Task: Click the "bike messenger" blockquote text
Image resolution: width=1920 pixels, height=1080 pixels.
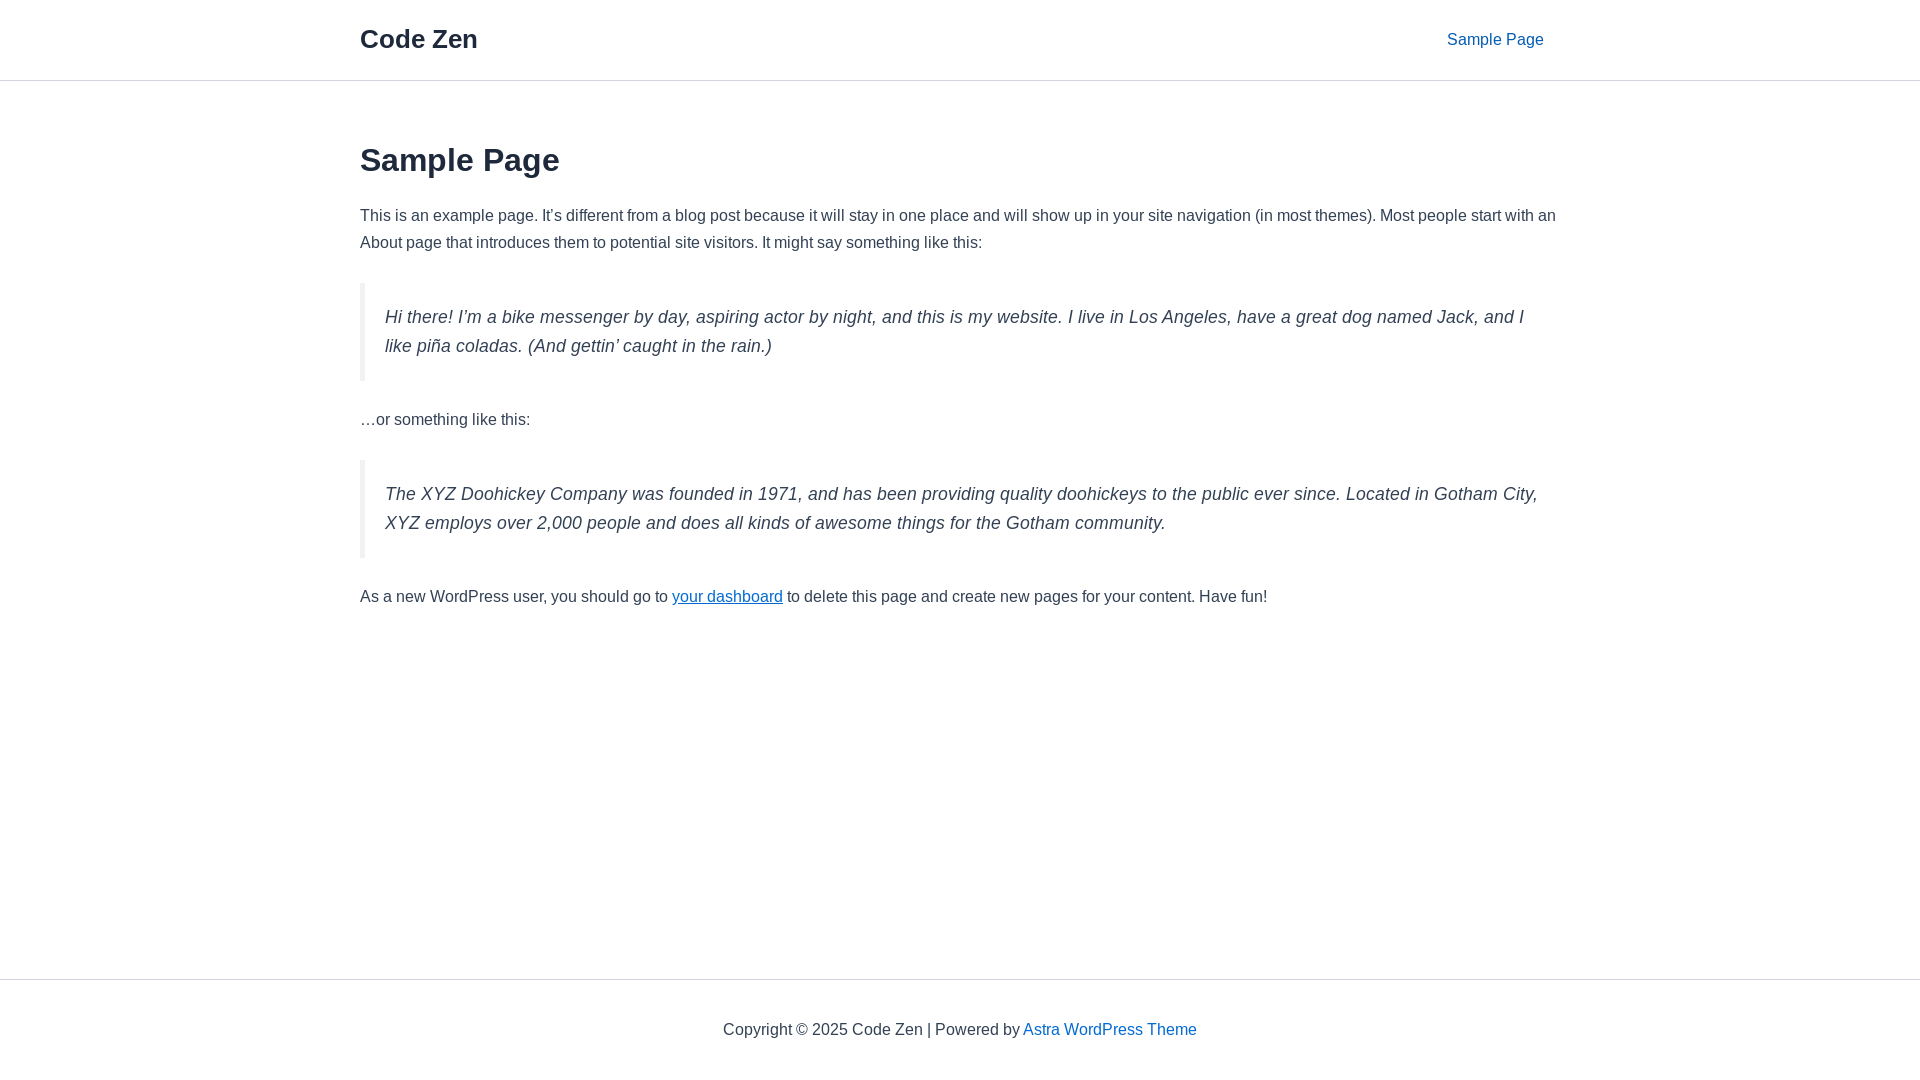Action: (x=954, y=332)
